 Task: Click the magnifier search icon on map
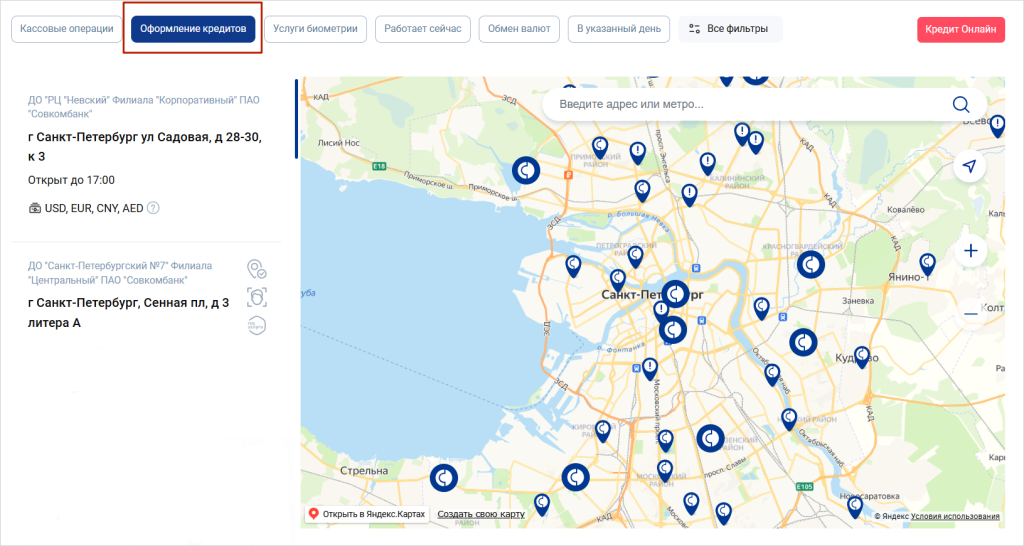[961, 104]
